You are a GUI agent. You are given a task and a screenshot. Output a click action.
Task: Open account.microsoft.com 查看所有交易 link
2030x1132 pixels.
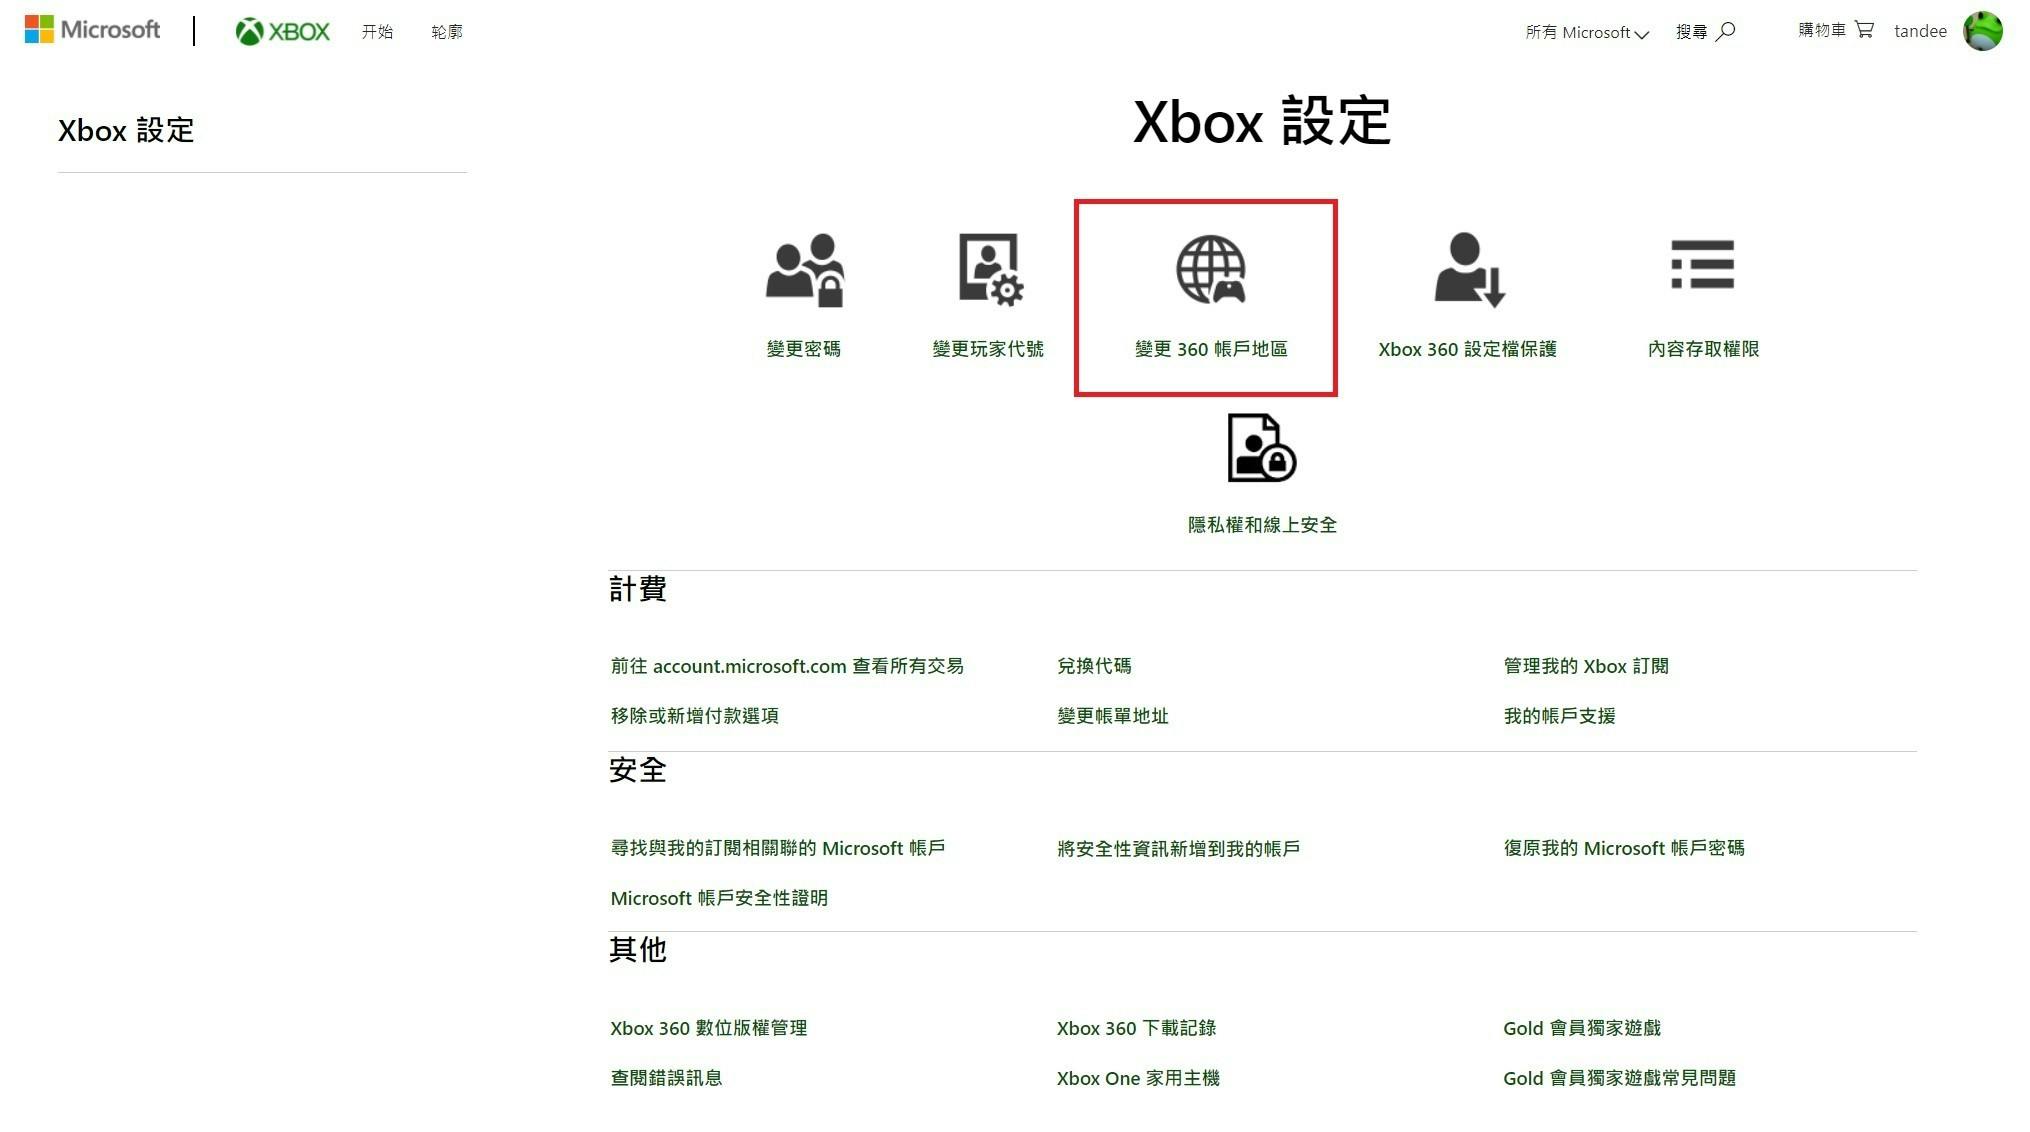coord(787,666)
